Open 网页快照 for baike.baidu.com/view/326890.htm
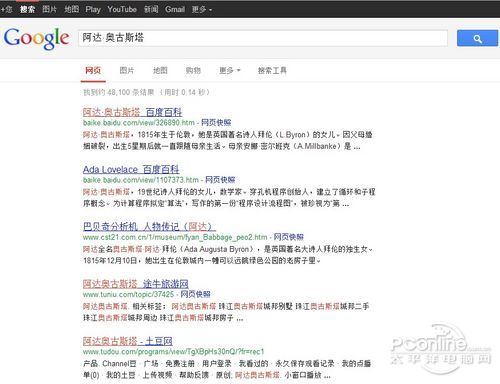Image resolution: width=500 pixels, height=384 pixels. [216, 123]
